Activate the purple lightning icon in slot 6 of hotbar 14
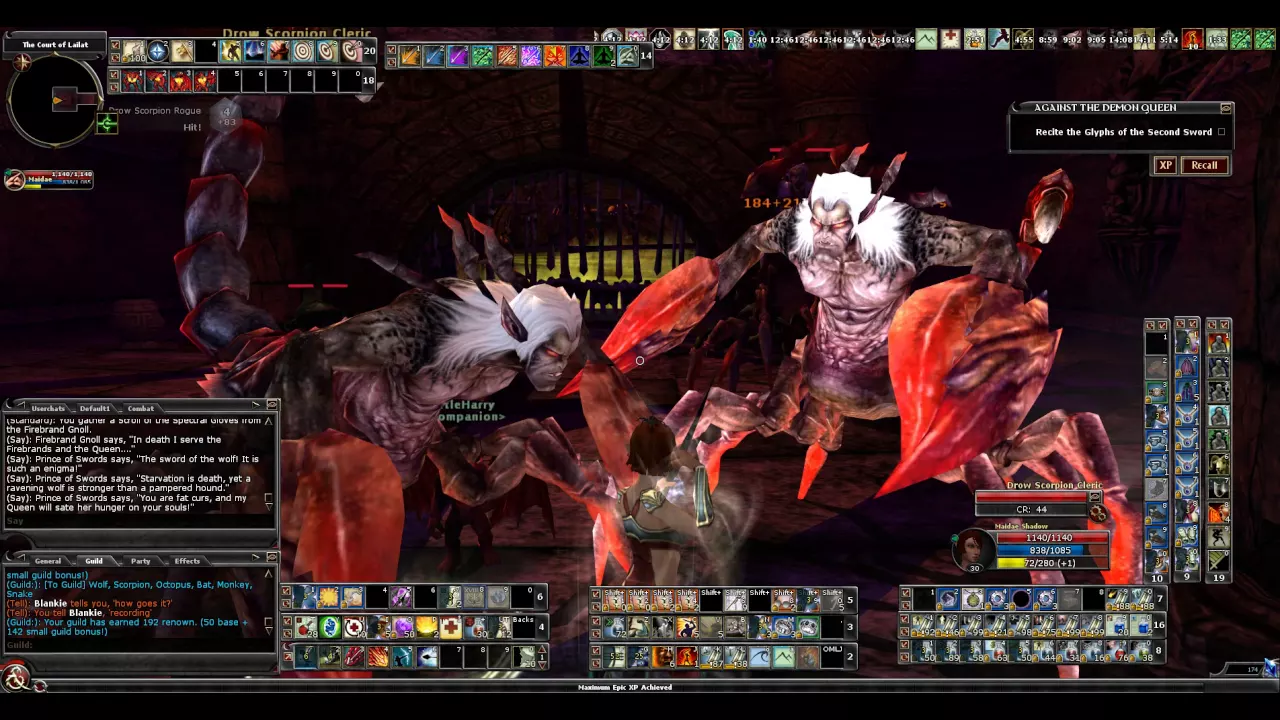The image size is (1280, 720). pyautogui.click(x=530, y=56)
